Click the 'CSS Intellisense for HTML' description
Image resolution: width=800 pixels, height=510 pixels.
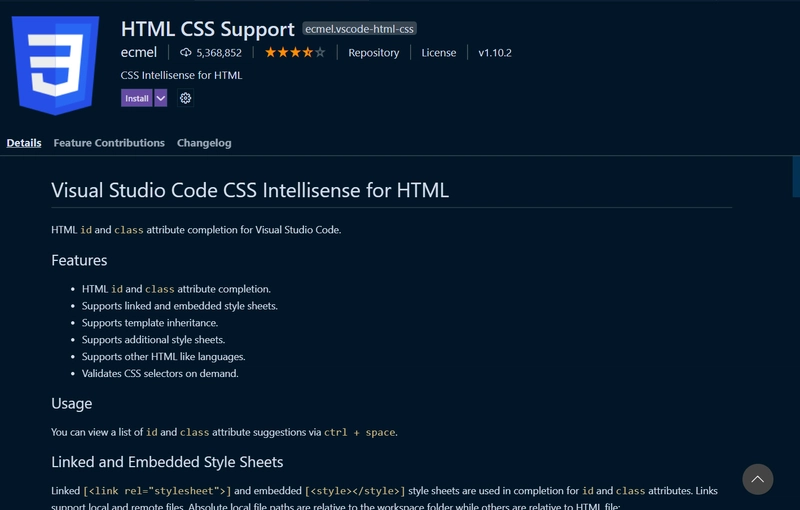[x=181, y=75]
